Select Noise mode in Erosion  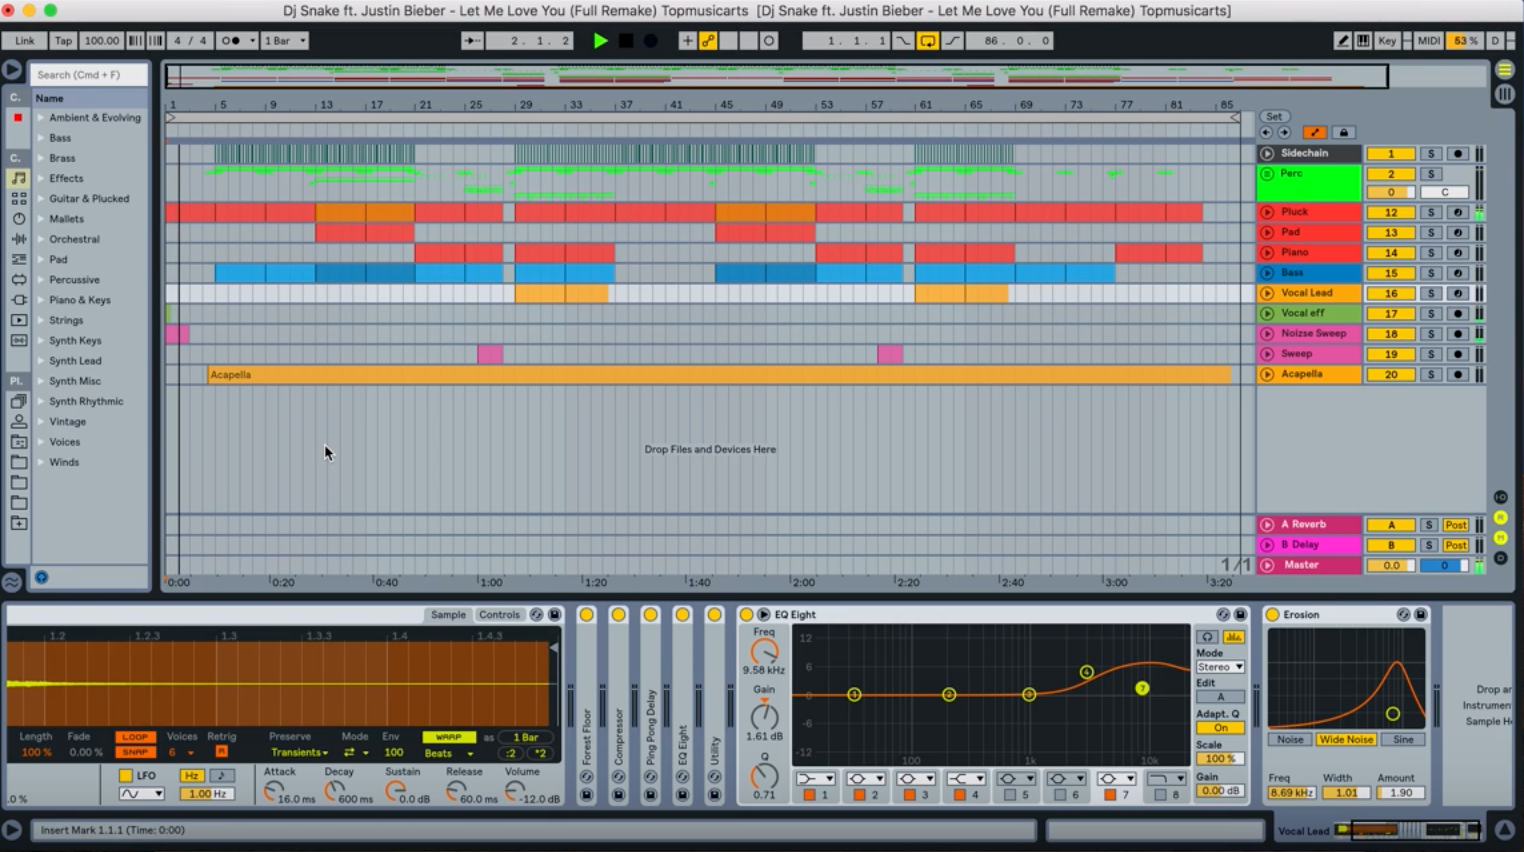pos(1290,740)
